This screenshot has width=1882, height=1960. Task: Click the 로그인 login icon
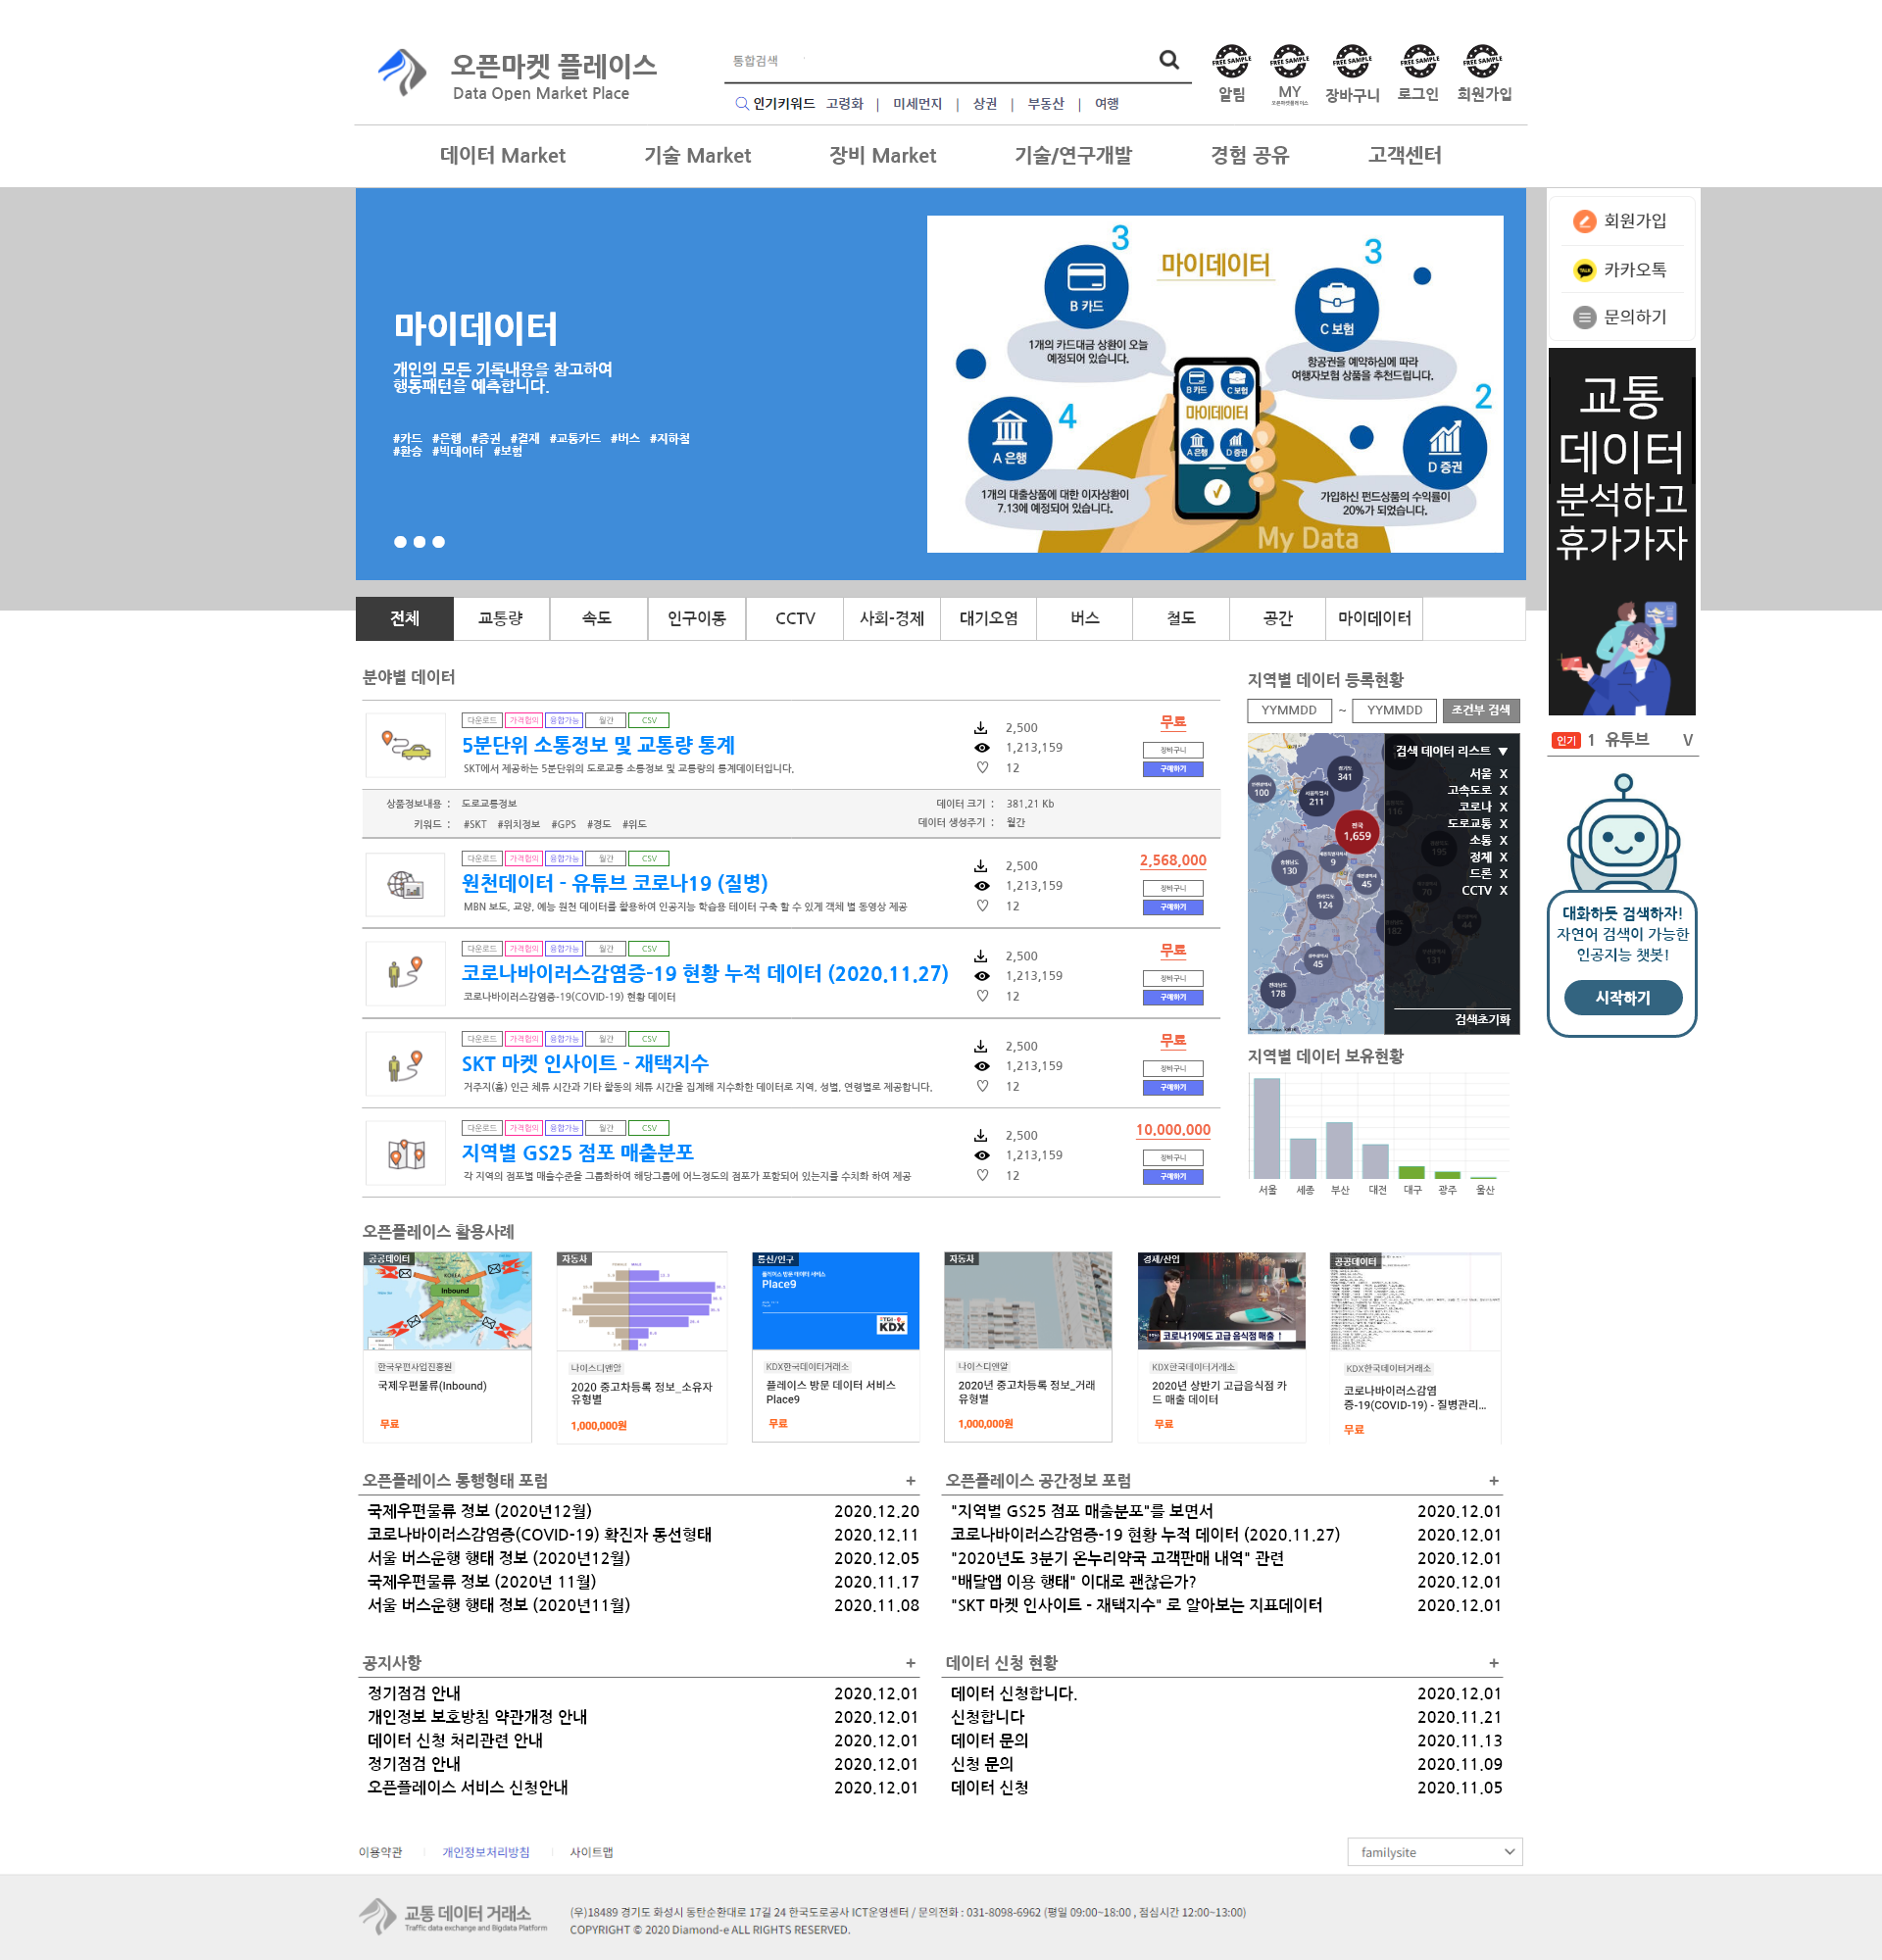tap(1418, 63)
